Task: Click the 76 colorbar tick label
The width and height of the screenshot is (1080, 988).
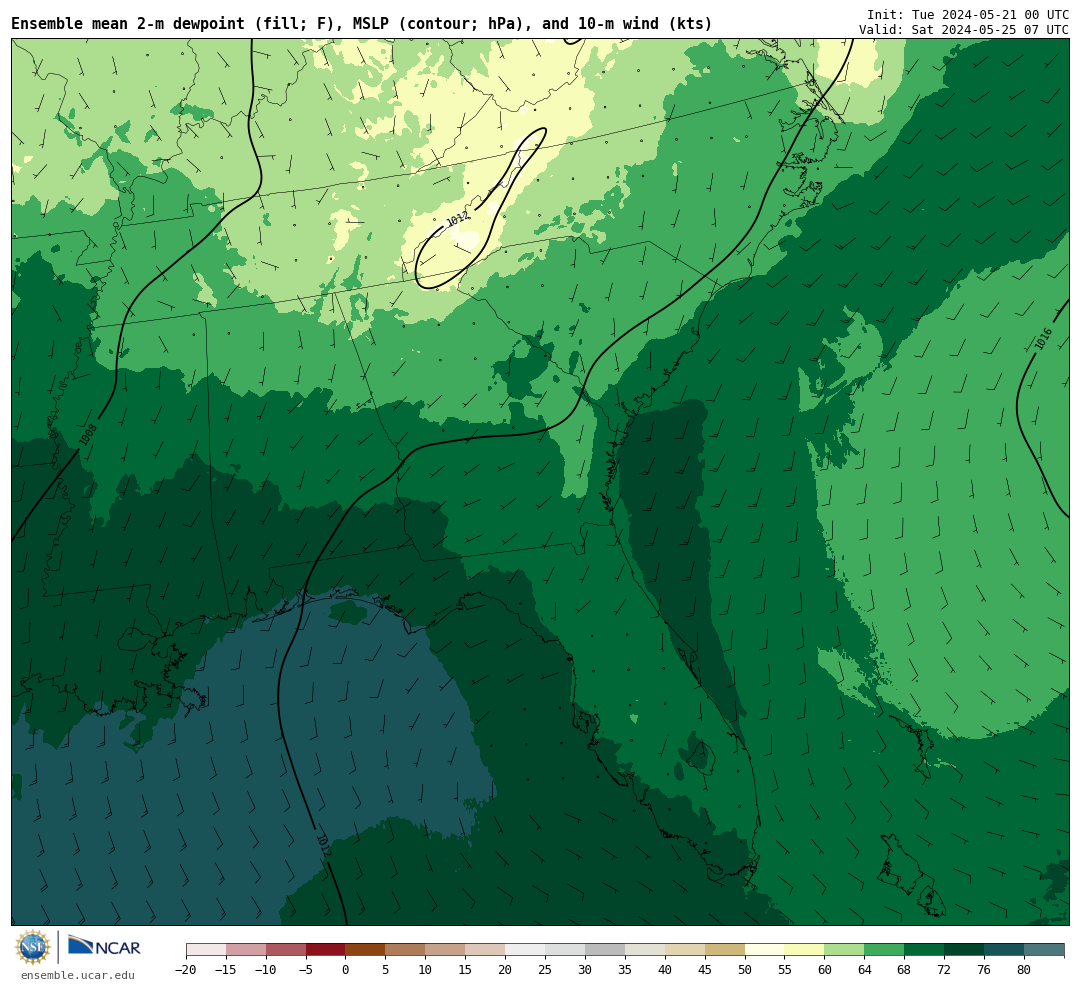Action: 984,970
